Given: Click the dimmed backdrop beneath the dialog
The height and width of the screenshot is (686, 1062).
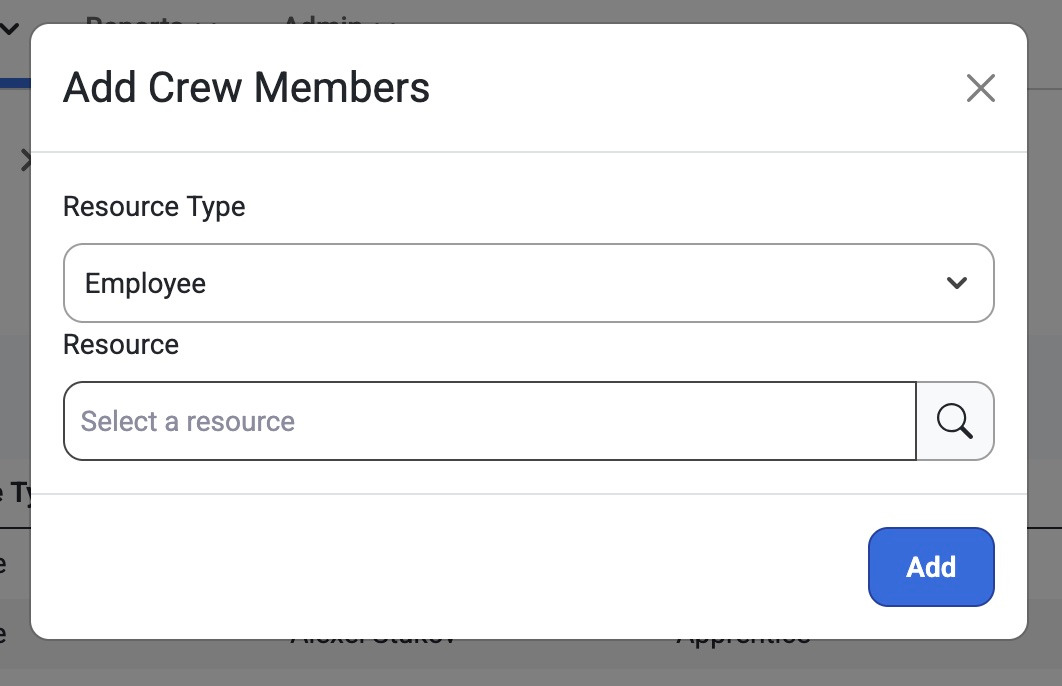Looking at the screenshot, I should [x=531, y=664].
